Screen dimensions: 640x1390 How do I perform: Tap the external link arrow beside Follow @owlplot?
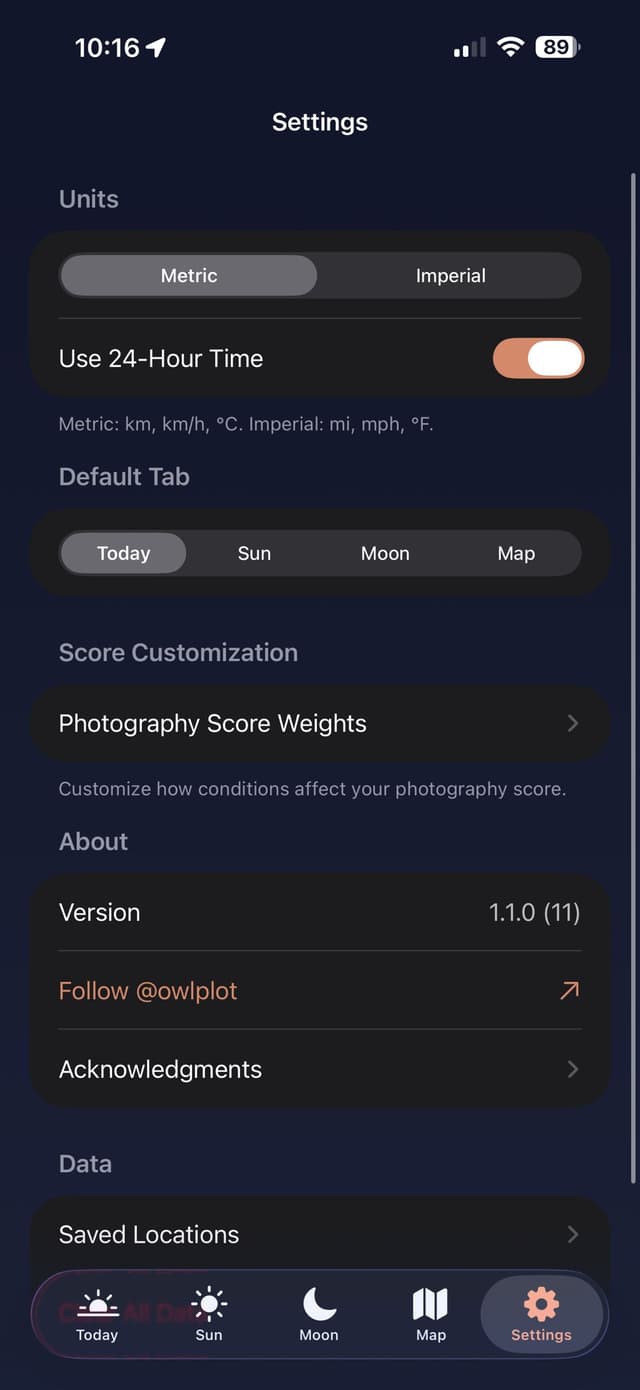click(x=570, y=990)
